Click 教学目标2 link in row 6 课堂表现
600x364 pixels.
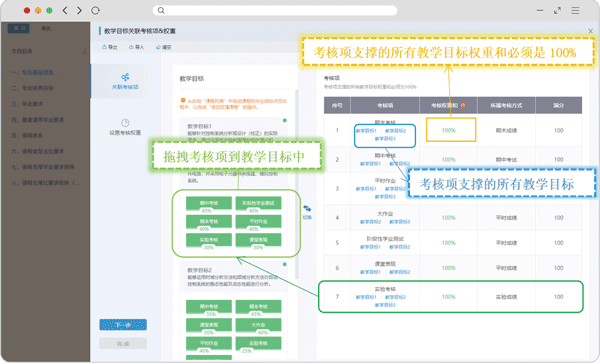(x=399, y=272)
